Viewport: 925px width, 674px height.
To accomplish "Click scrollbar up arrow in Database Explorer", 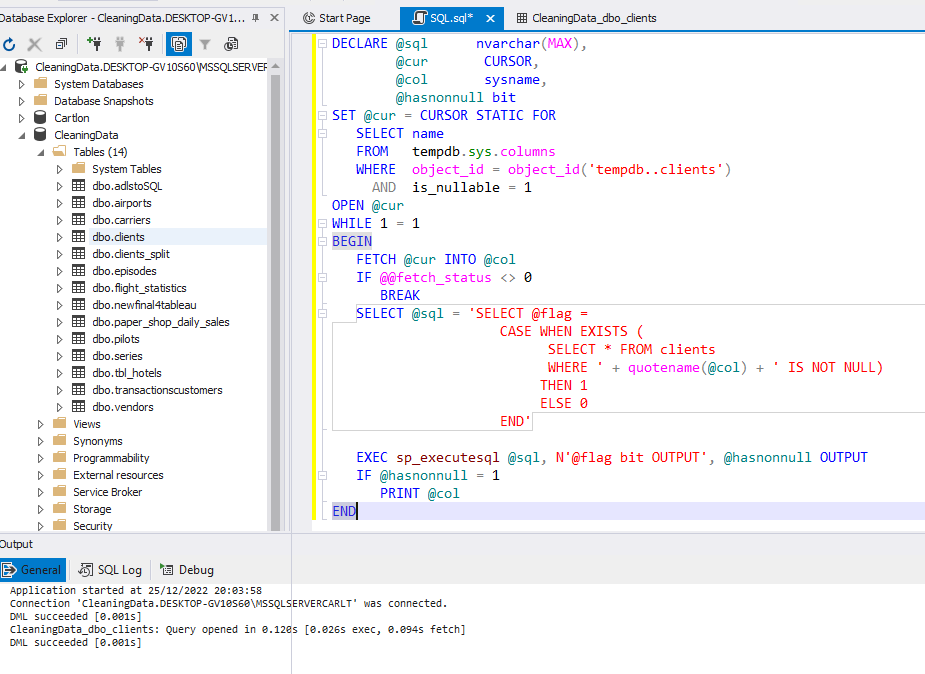I will point(275,66).
